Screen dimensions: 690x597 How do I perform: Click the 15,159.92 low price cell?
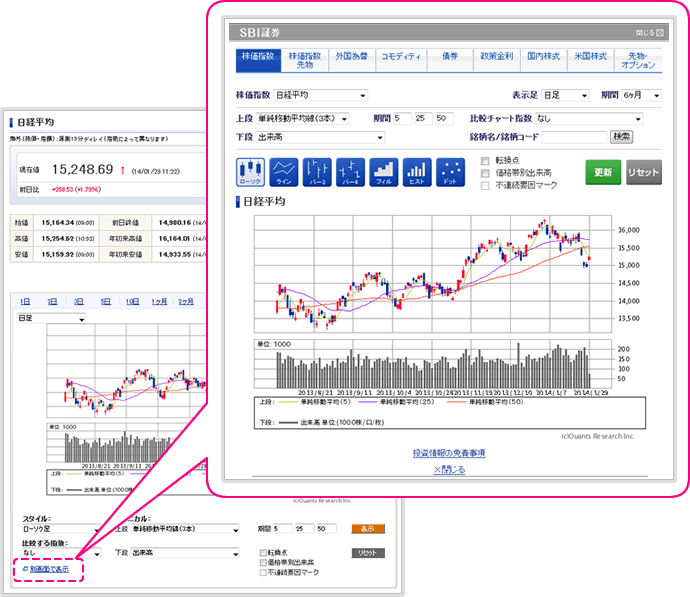click(x=68, y=255)
